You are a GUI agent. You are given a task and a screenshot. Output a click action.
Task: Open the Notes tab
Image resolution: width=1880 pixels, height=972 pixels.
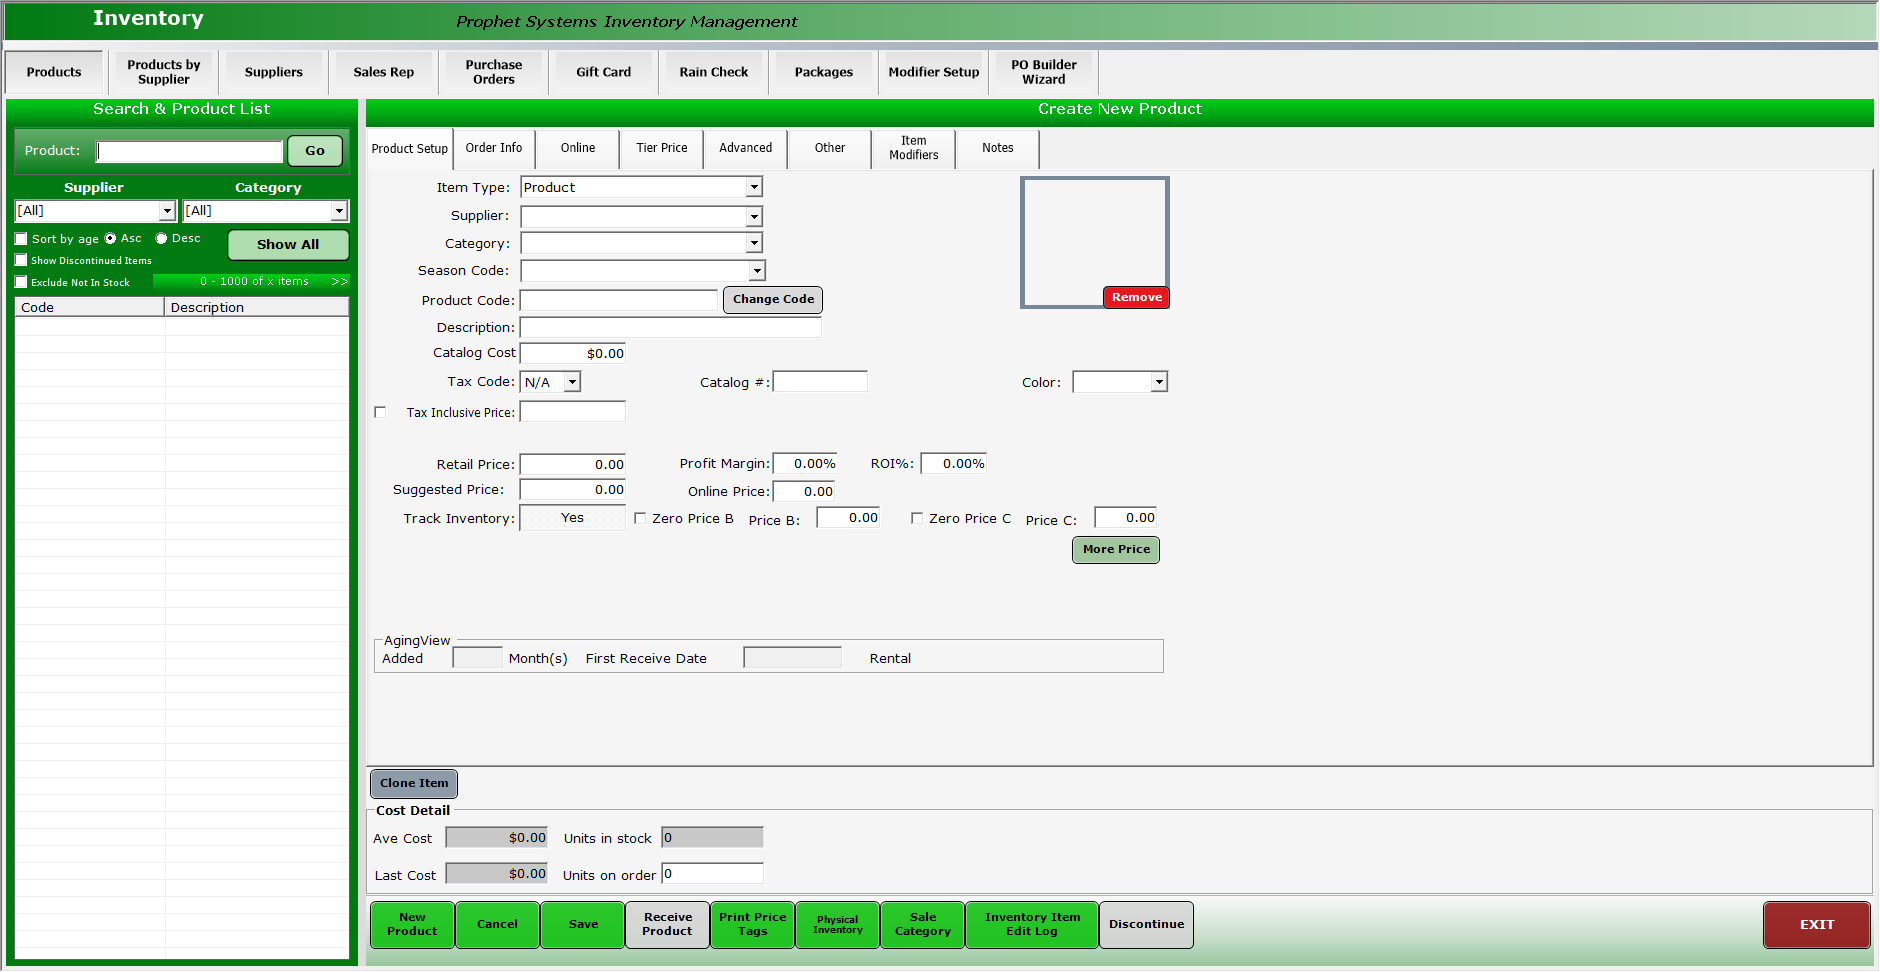click(x=997, y=148)
